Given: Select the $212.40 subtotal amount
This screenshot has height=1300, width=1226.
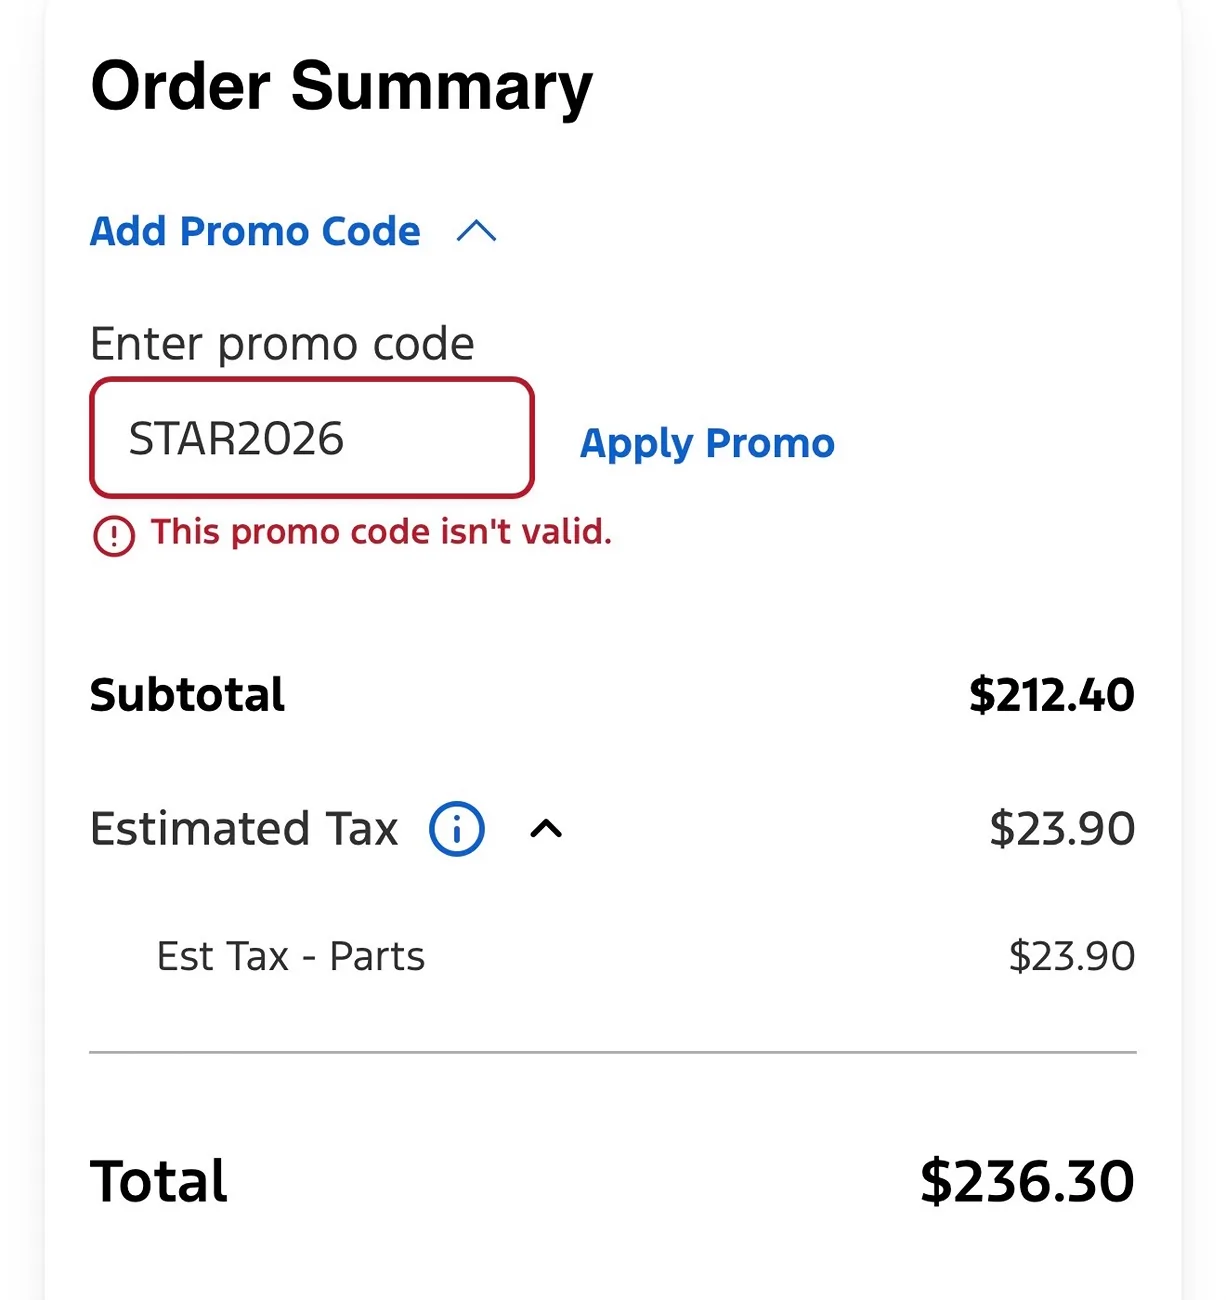Looking at the screenshot, I should pyautogui.click(x=1052, y=694).
